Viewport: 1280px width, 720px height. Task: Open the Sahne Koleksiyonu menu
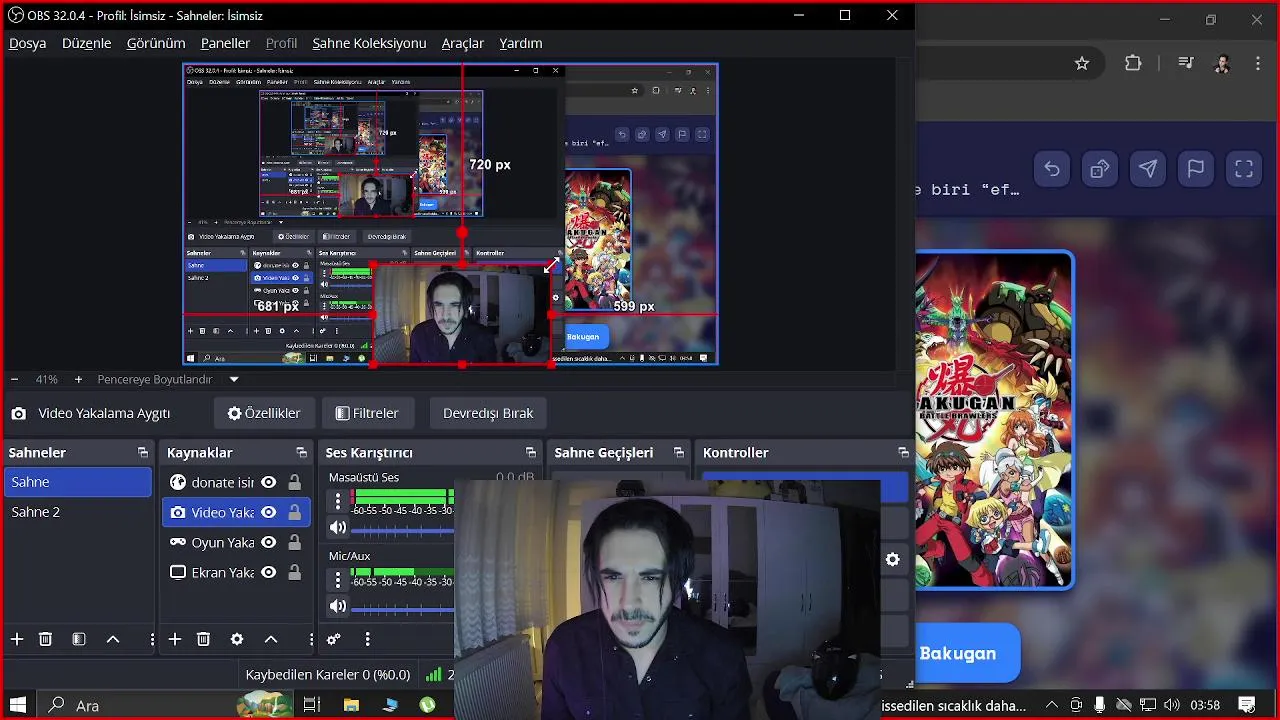coord(369,43)
